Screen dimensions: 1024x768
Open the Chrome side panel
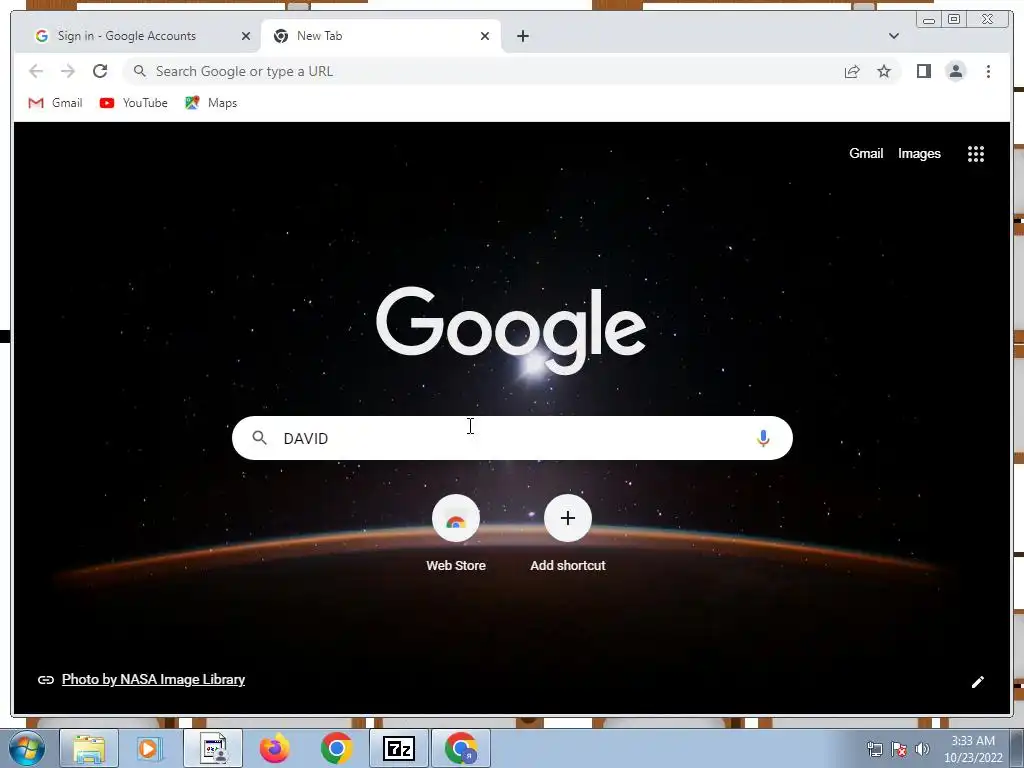click(x=923, y=71)
